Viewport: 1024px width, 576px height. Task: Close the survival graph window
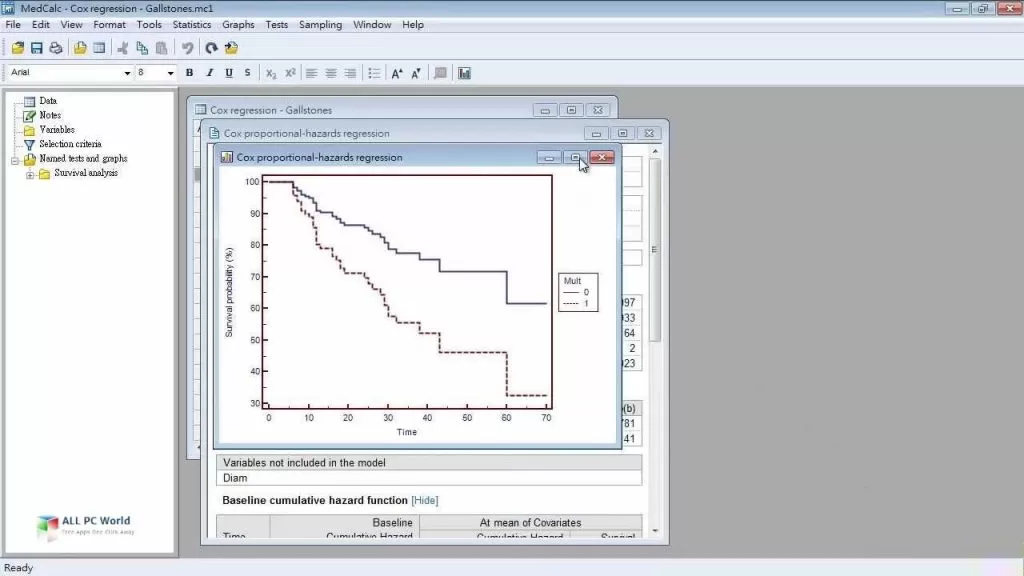602,157
